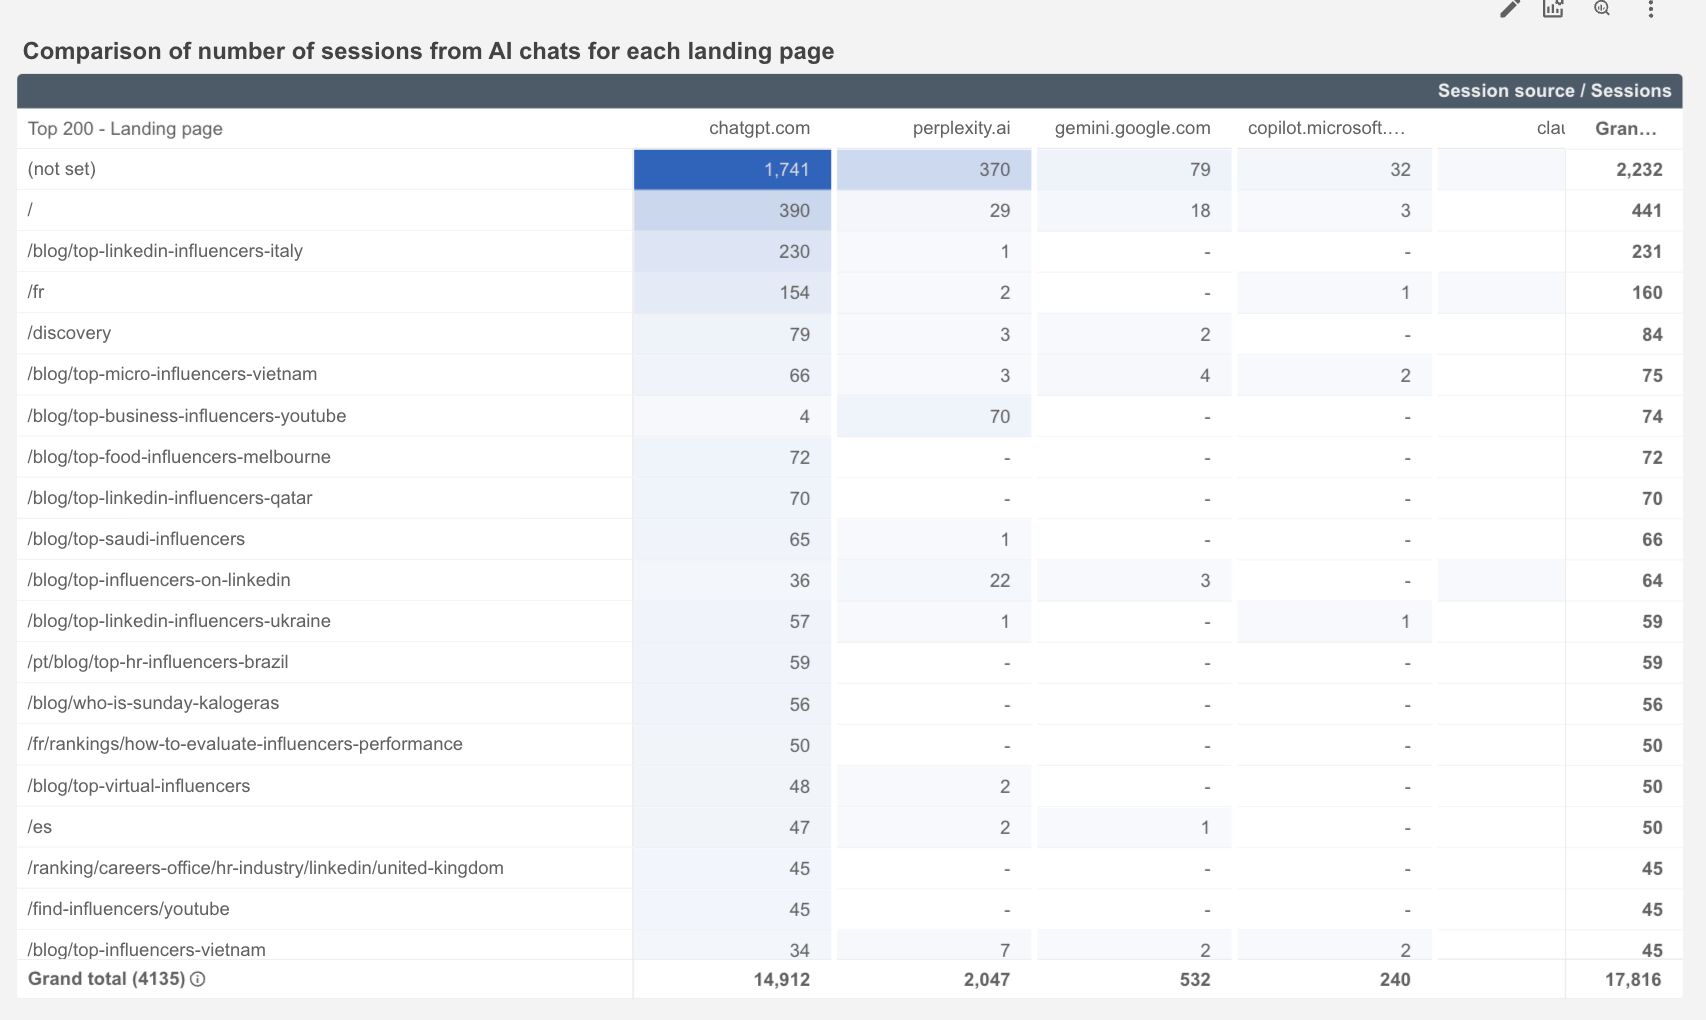Sort by chatgpt.com column header
Viewport: 1706px width, 1020px height.
point(758,128)
